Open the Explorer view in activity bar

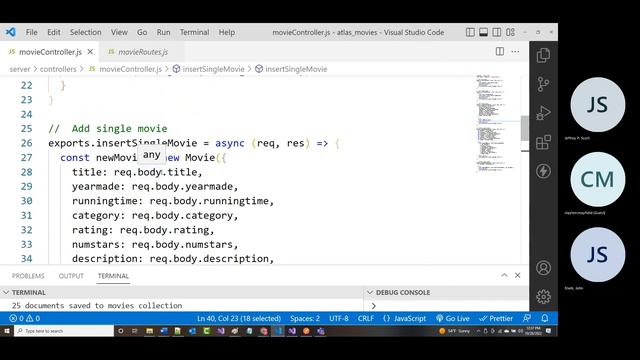[x=543, y=56]
